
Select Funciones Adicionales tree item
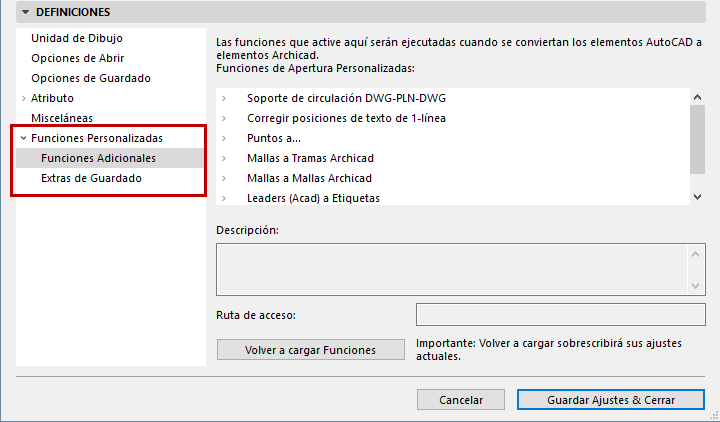(98, 158)
